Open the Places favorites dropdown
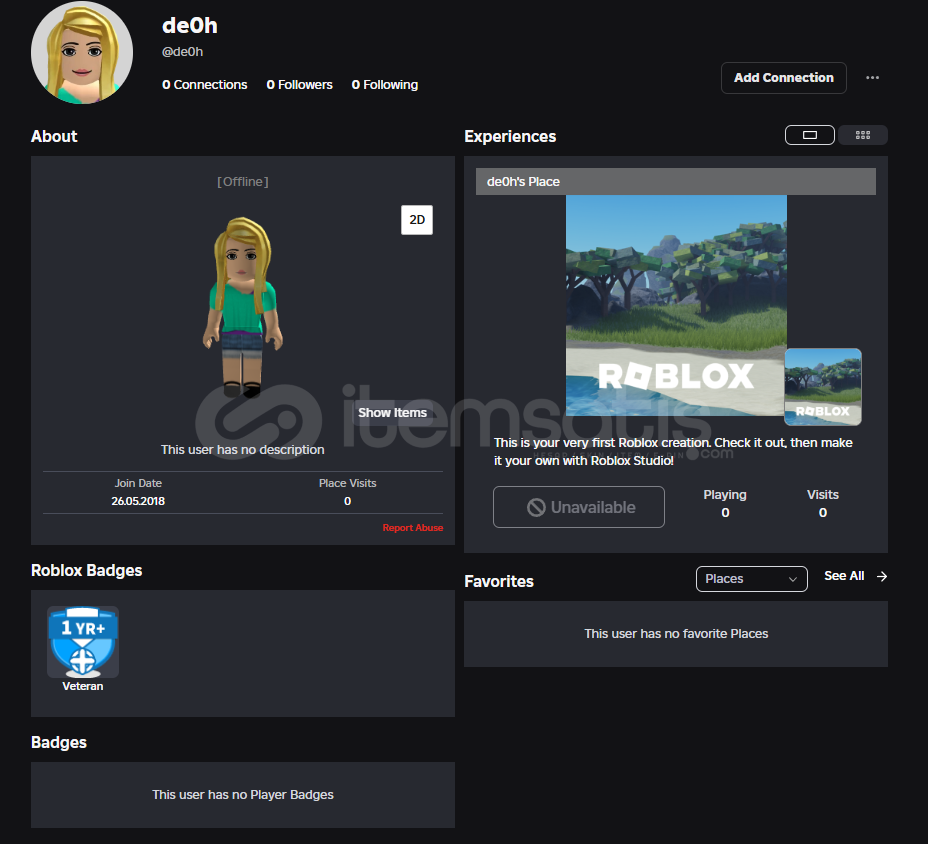This screenshot has width=928, height=844. click(751, 579)
